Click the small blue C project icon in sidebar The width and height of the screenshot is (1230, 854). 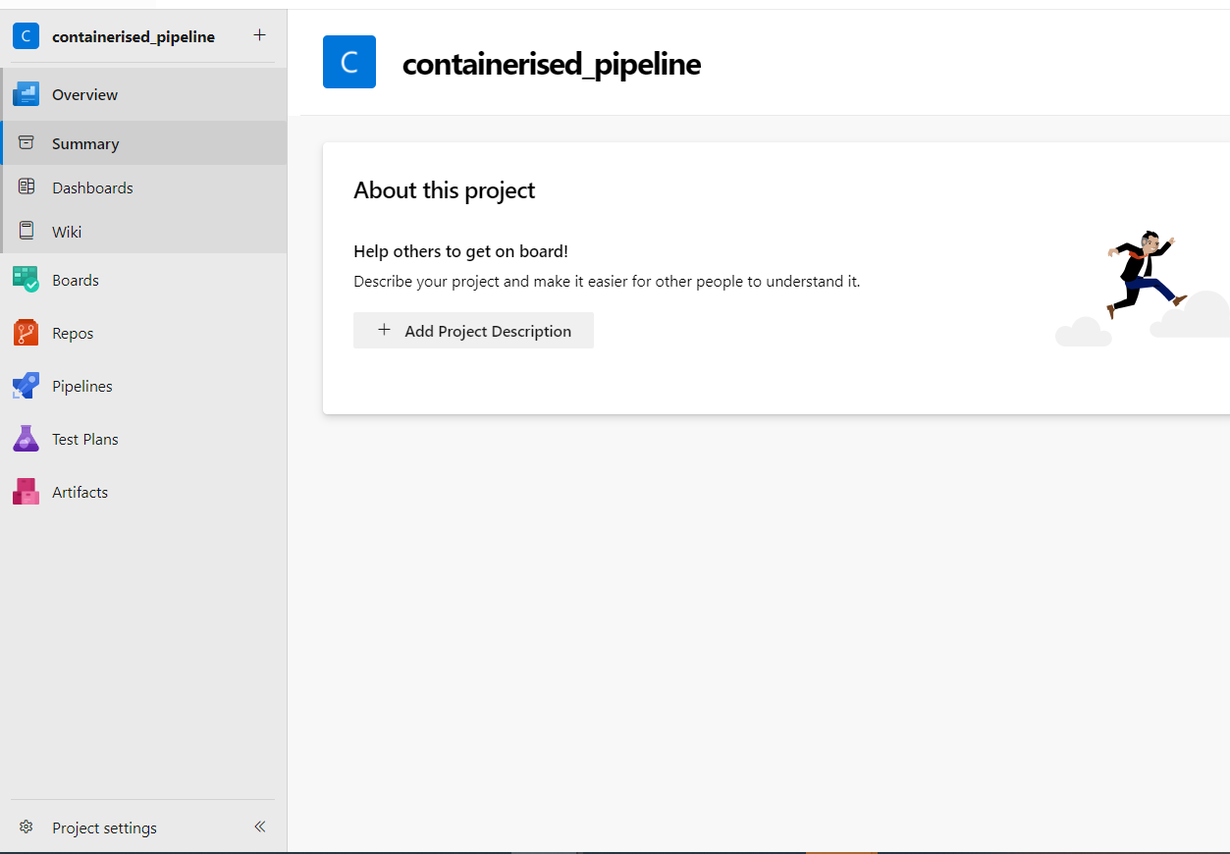pyautogui.click(x=26, y=36)
